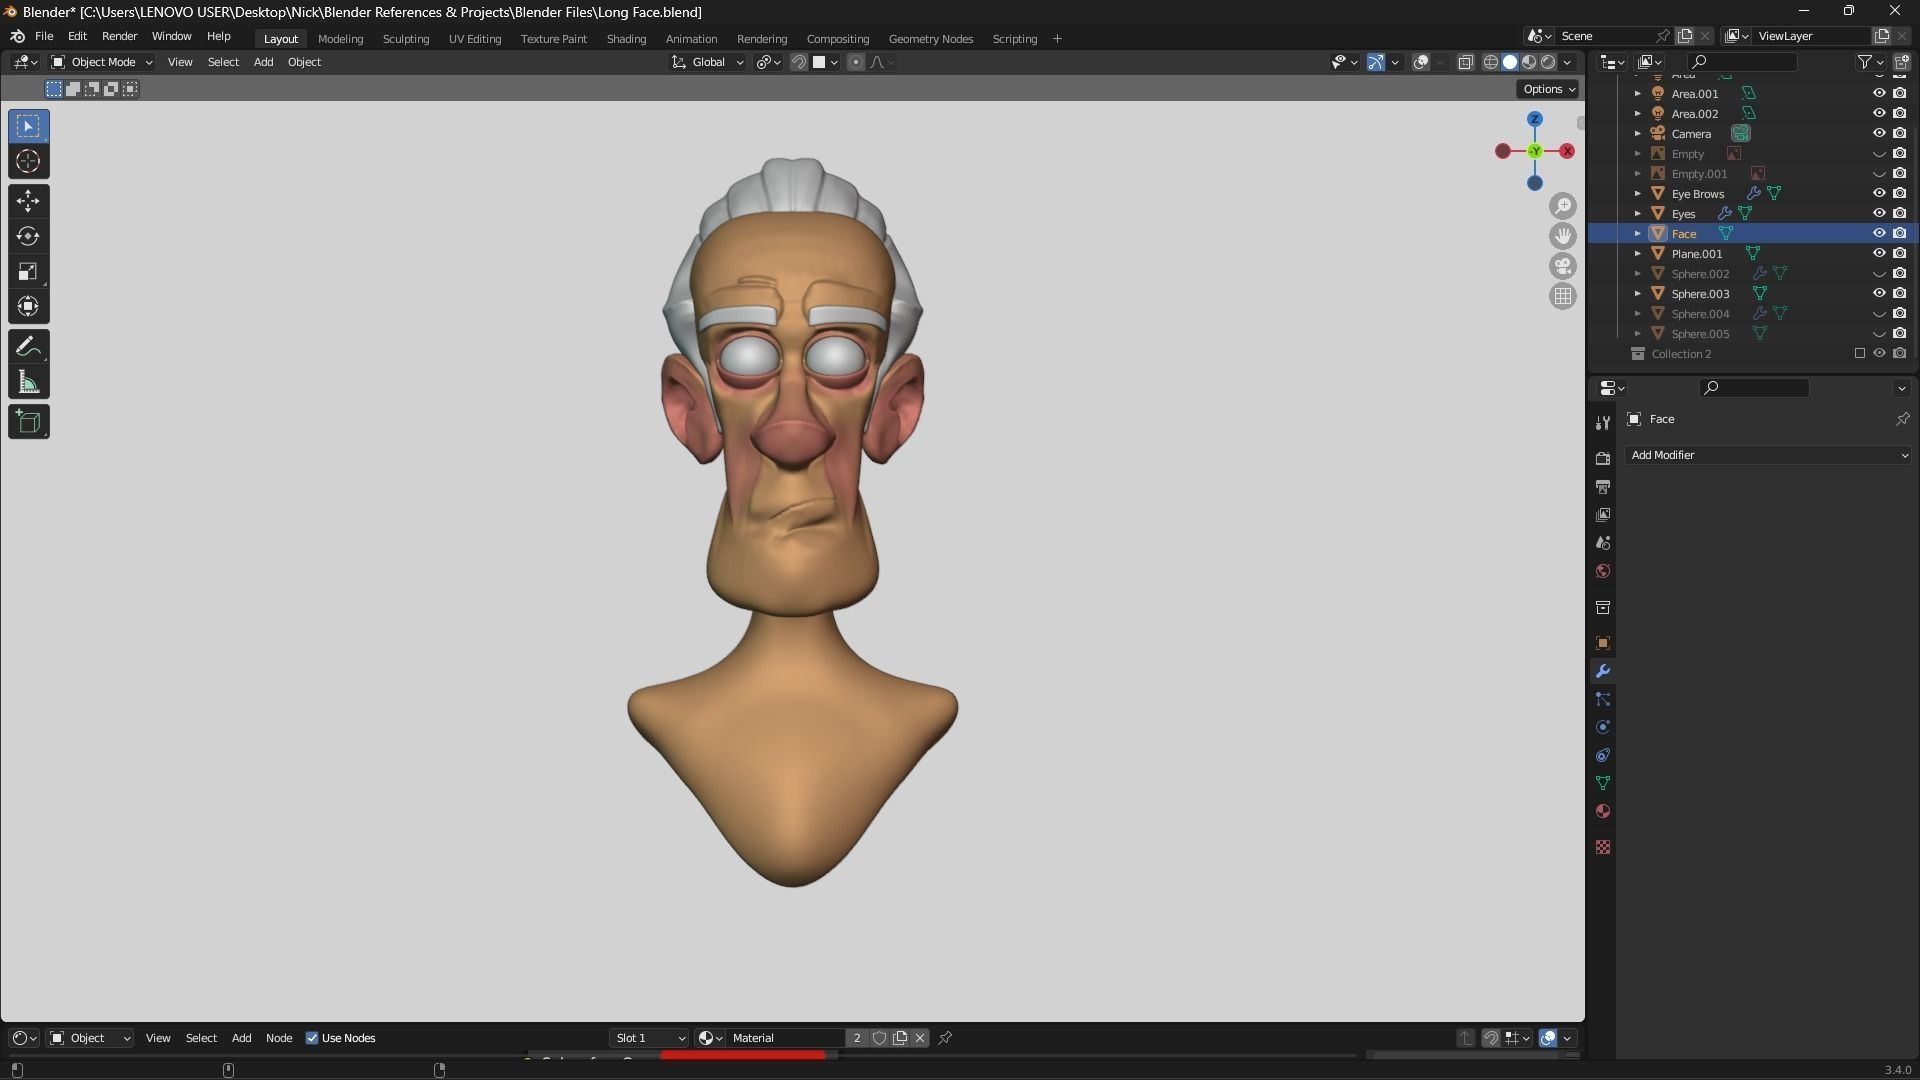Click the red X axis gizmo

coord(1567,151)
